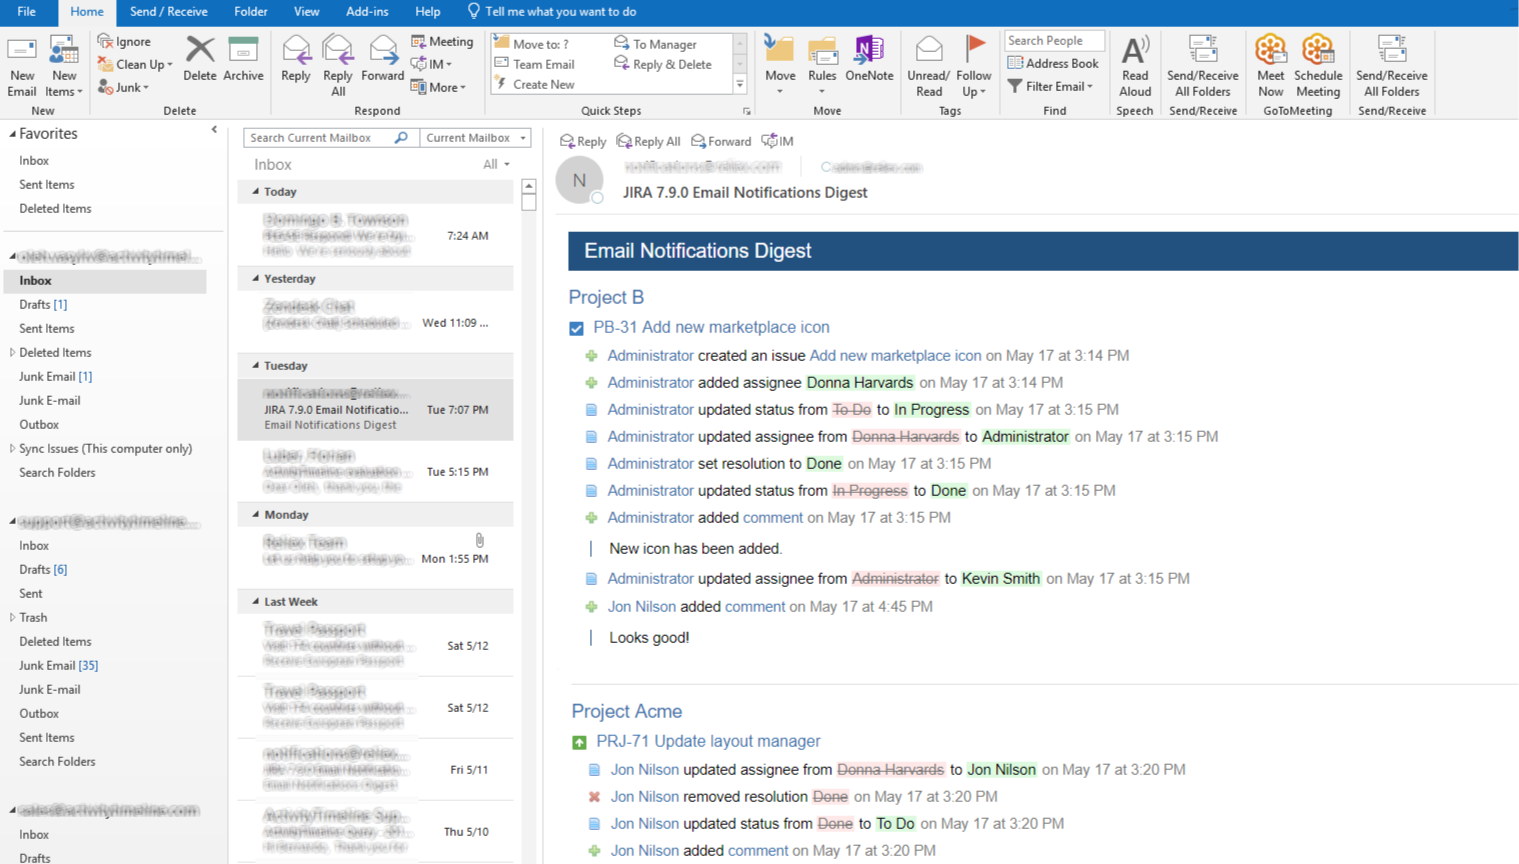The image size is (1519, 864).
Task: Minimize the folder pane
Action: click(214, 130)
